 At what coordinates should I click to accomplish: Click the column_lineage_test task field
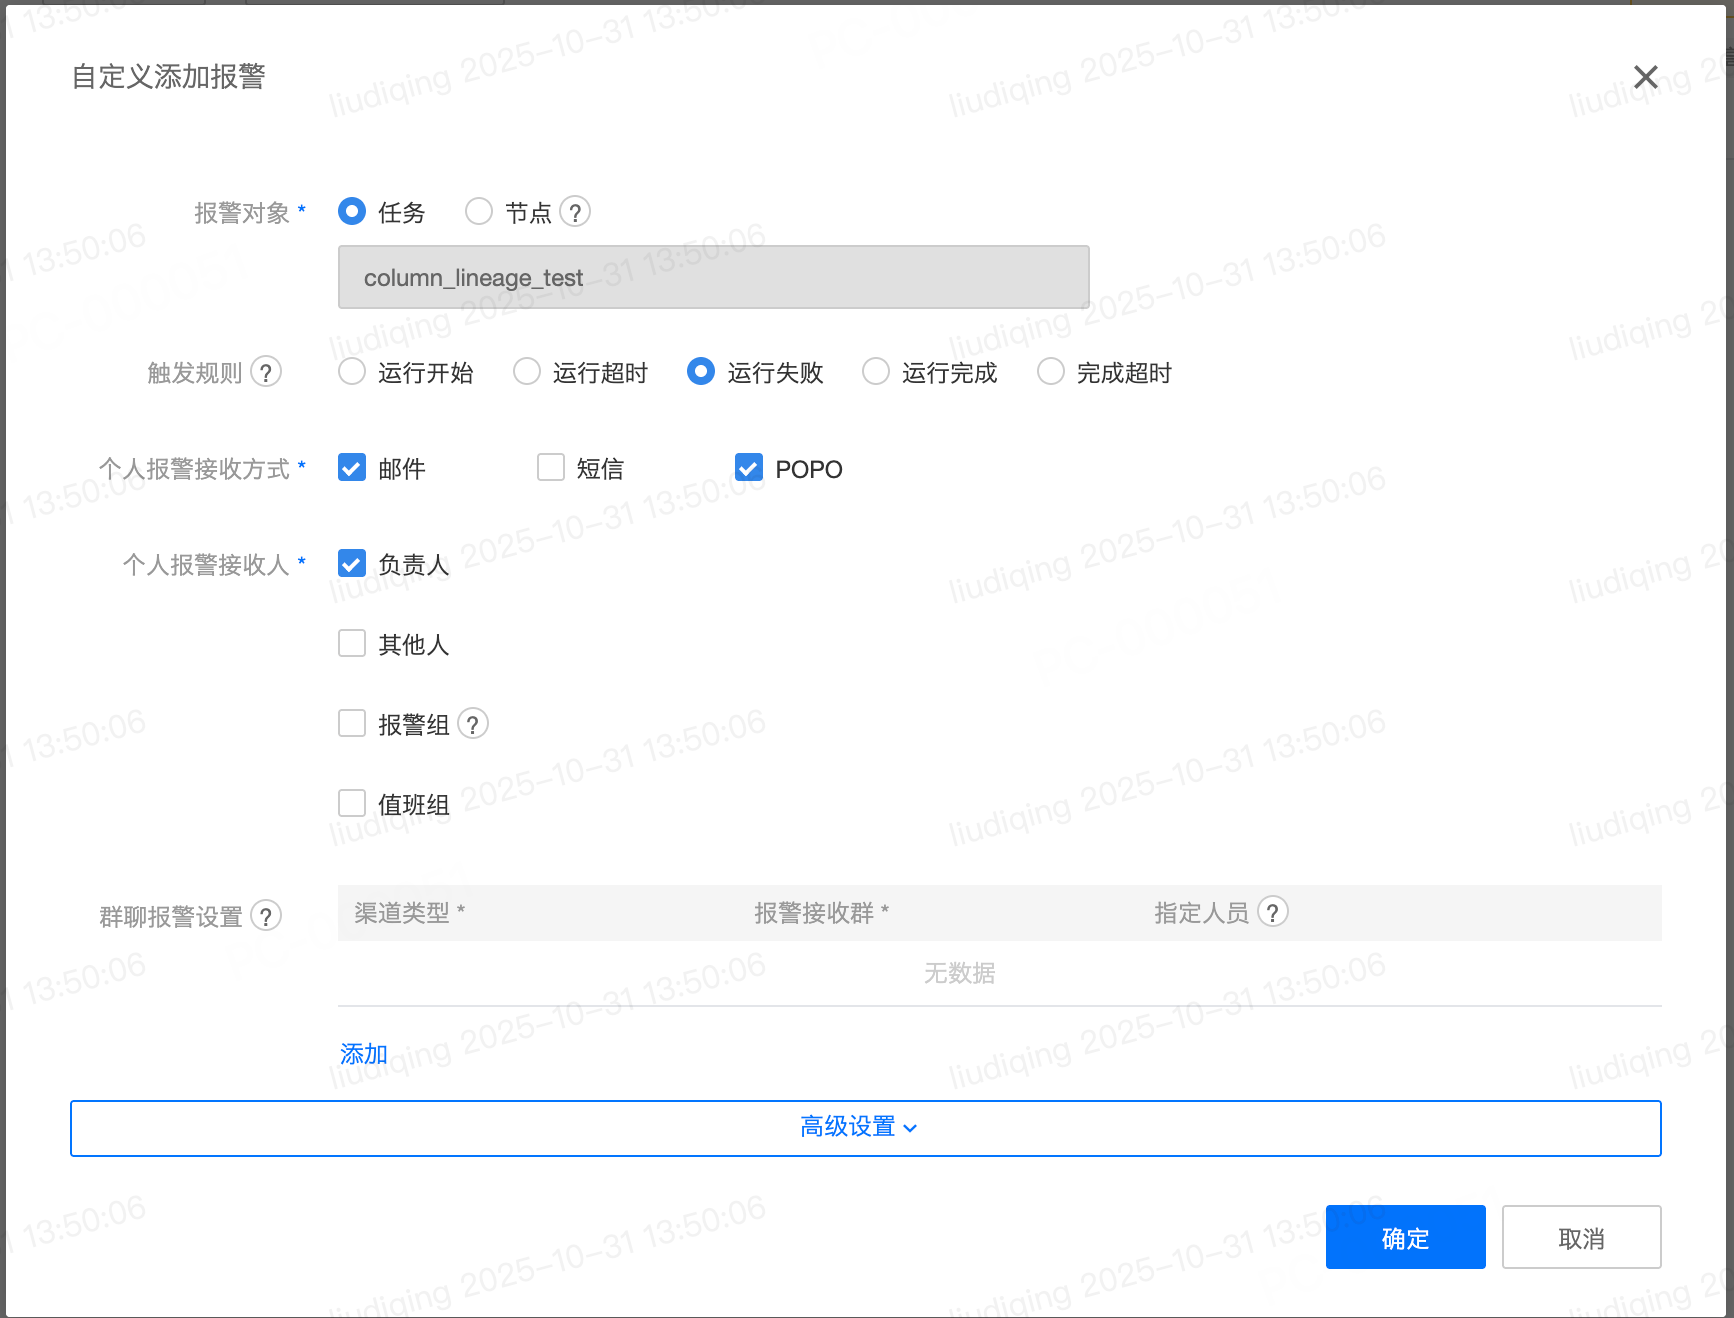[713, 277]
